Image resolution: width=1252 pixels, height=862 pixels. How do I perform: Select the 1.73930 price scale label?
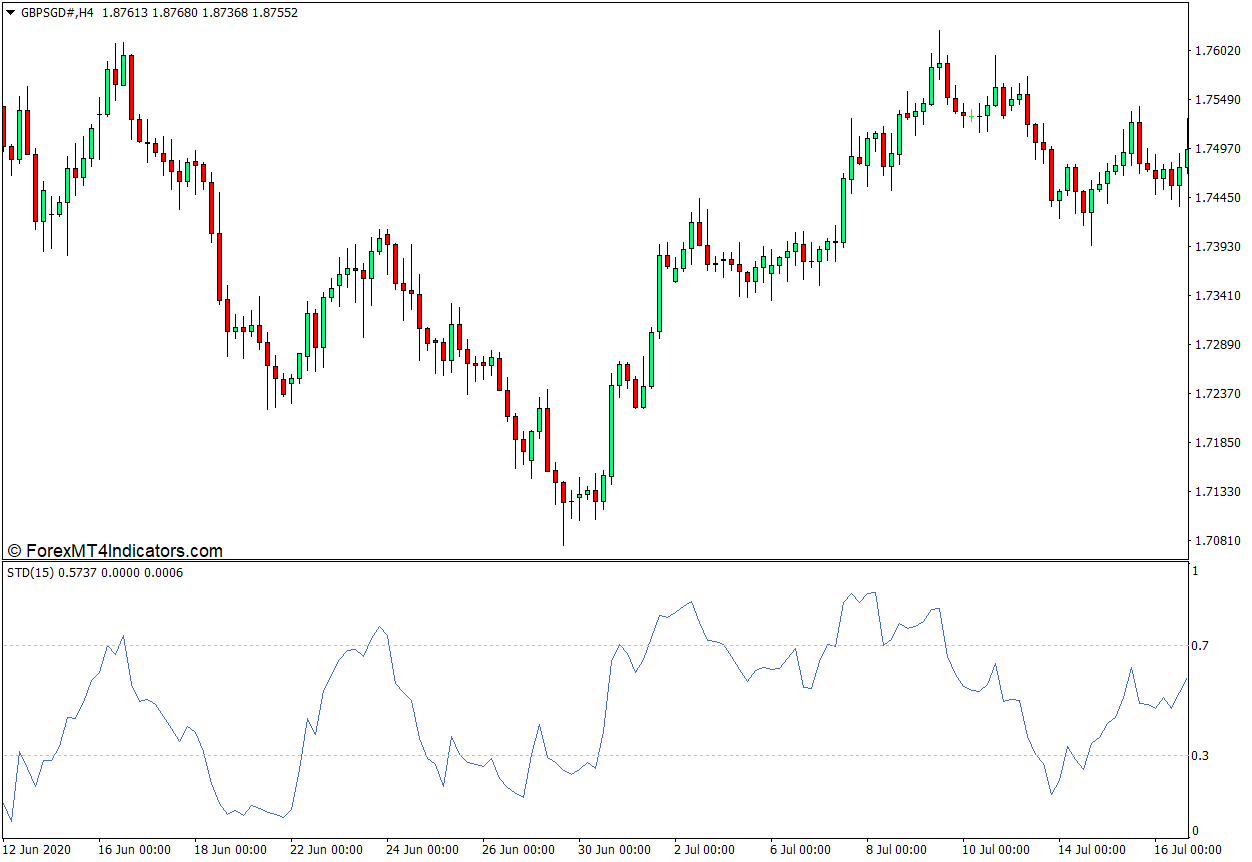coord(1216,247)
